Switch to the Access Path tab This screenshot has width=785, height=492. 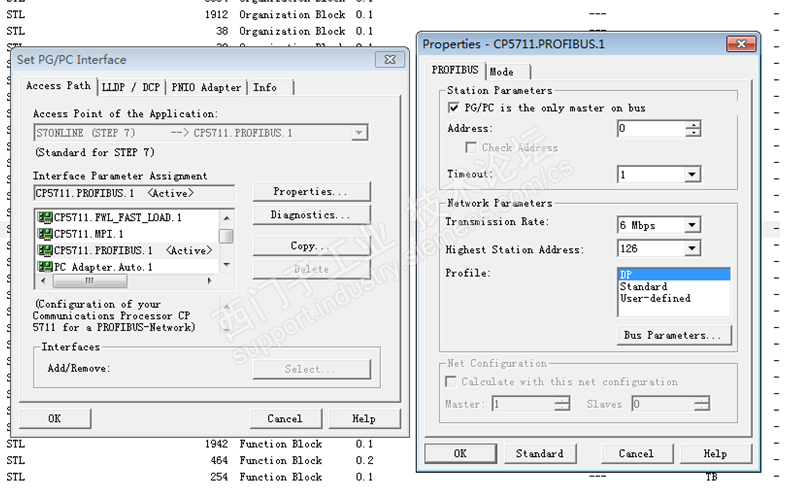(58, 86)
